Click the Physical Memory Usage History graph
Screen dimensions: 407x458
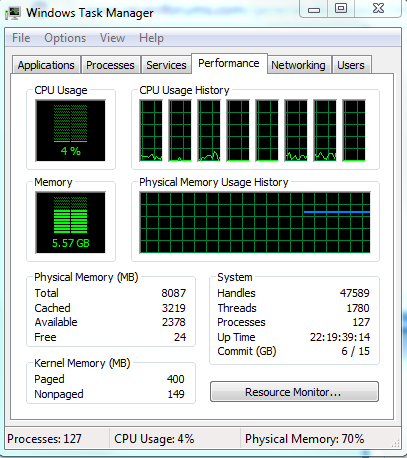(x=255, y=222)
